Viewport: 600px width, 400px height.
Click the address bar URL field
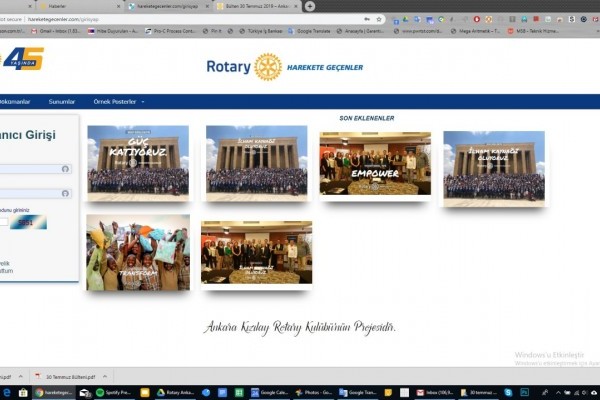pos(191,19)
